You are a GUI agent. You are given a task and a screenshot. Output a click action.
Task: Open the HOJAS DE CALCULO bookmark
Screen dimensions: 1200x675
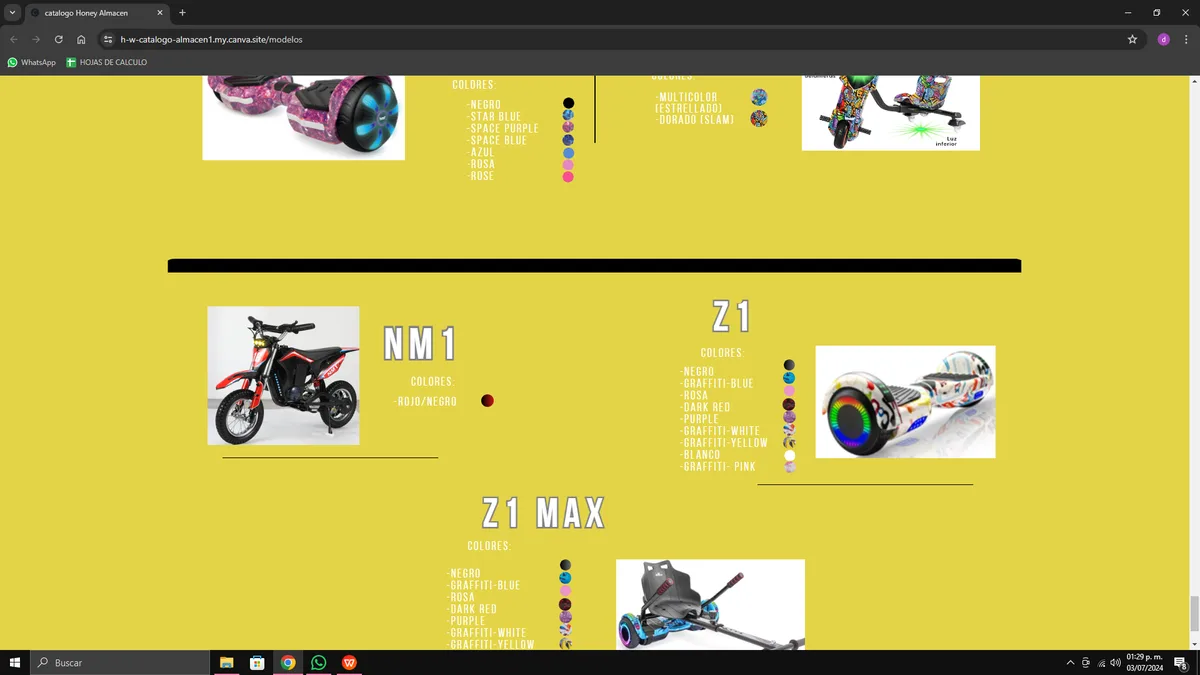[x=106, y=62]
